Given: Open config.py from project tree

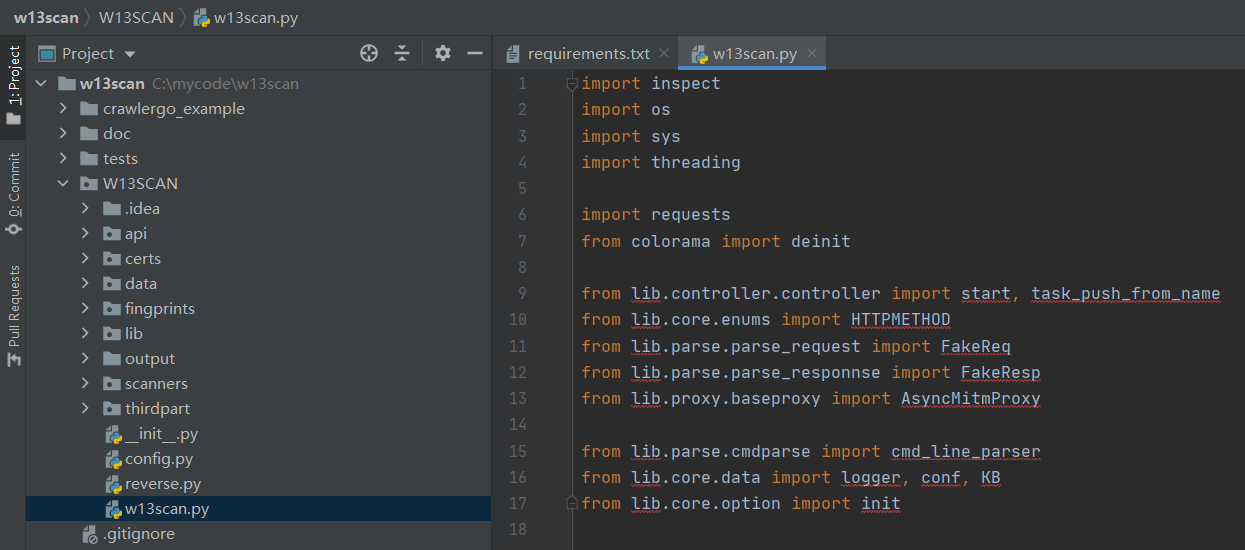Looking at the screenshot, I should click(x=158, y=459).
